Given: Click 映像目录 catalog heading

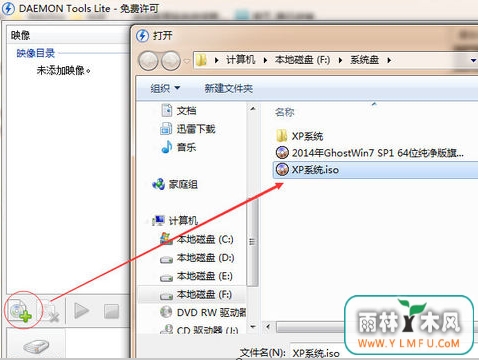Looking at the screenshot, I should pos(35,53).
